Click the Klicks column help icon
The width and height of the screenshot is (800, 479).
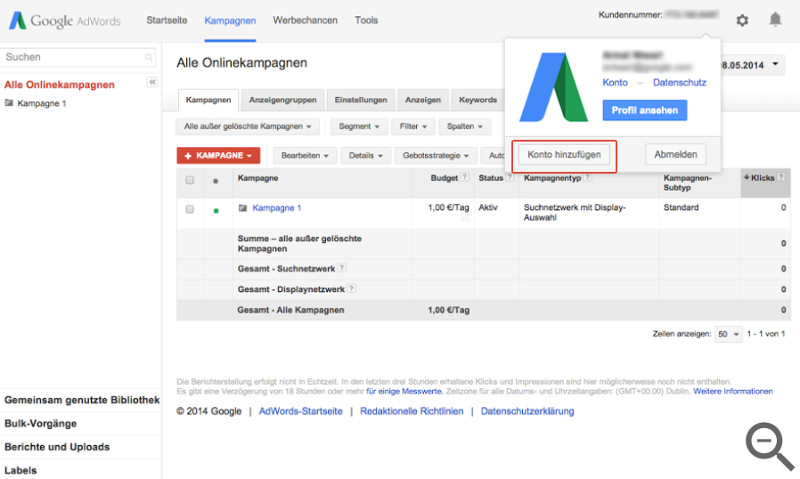point(781,178)
